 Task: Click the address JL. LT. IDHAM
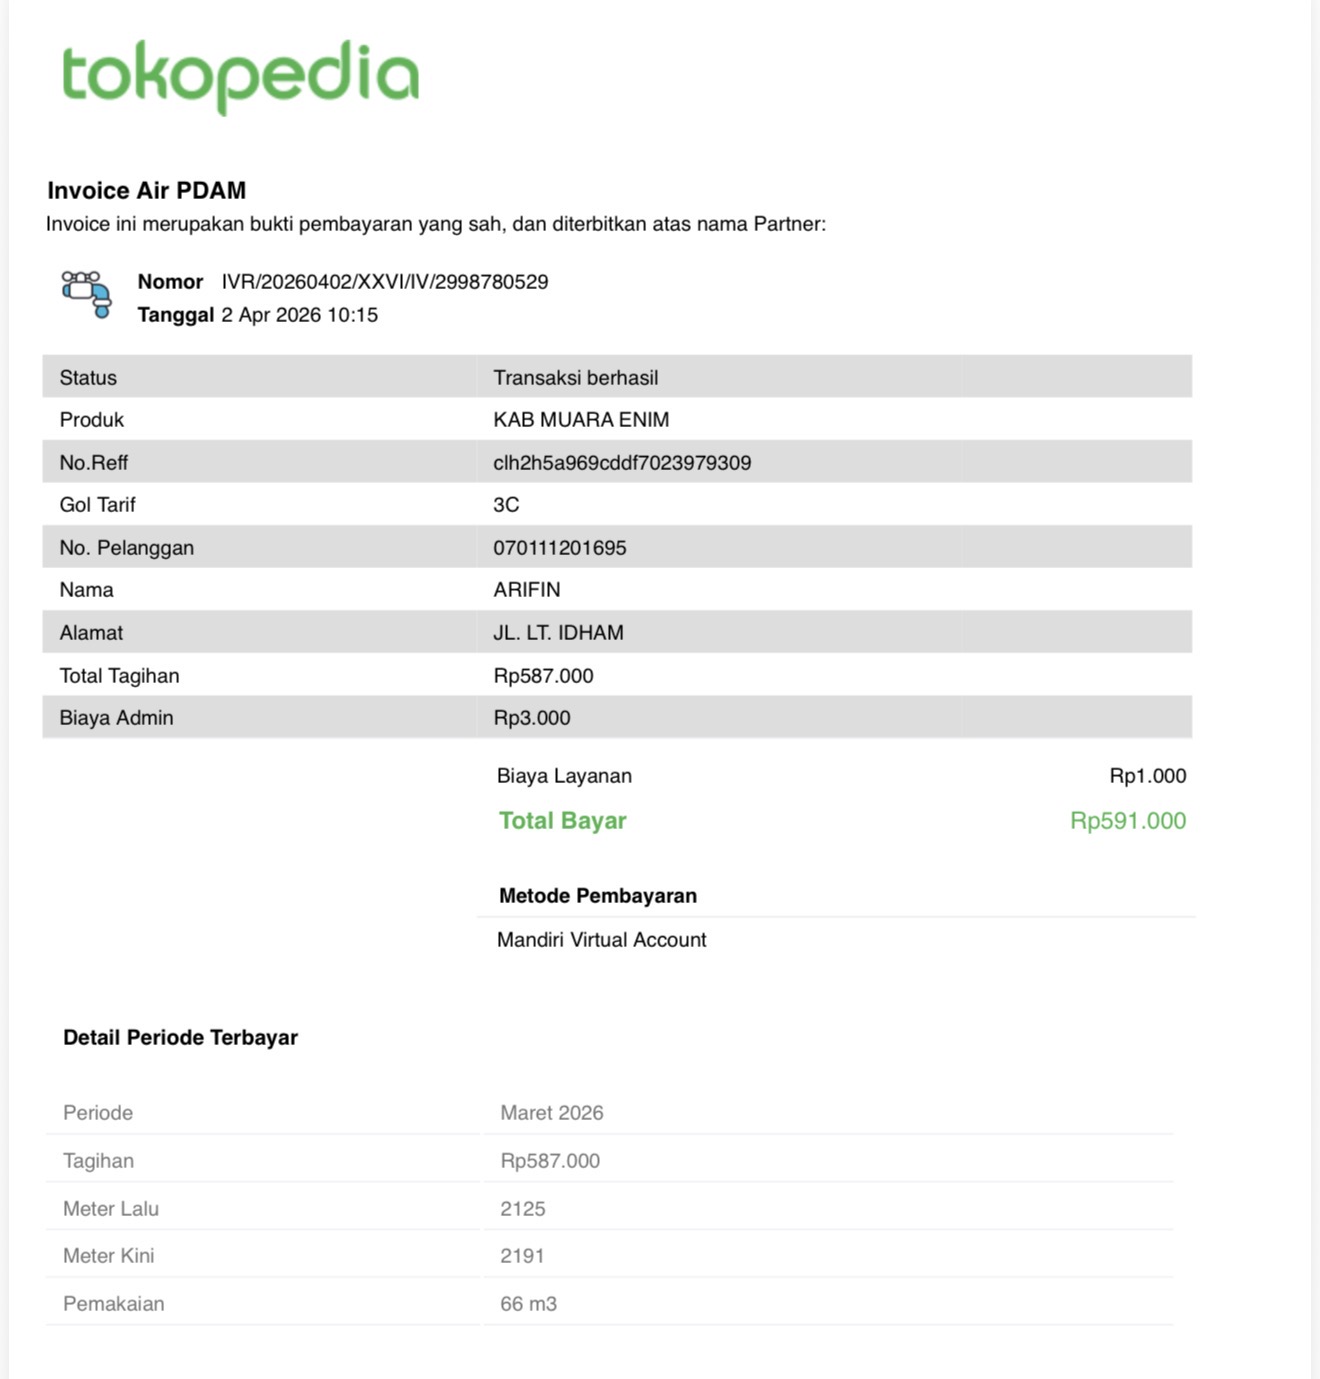558,633
